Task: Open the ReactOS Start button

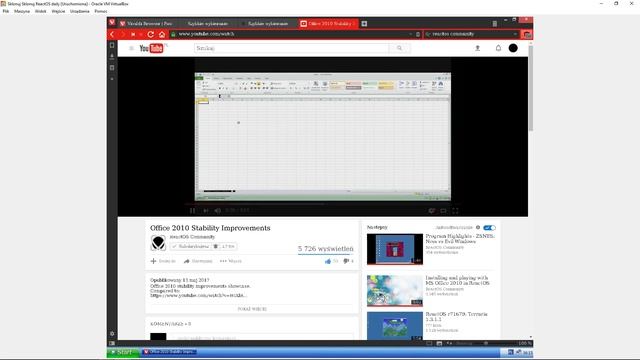Action: point(123,352)
